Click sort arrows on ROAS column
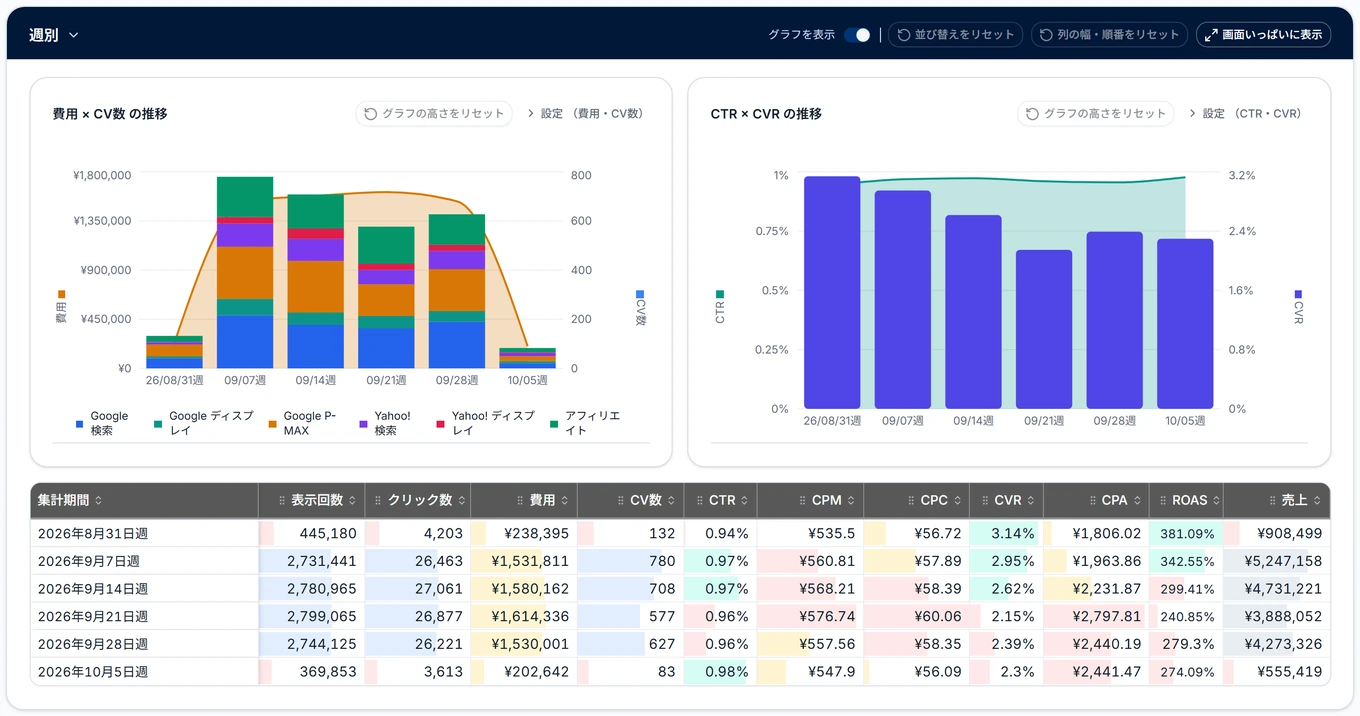 coord(1216,500)
